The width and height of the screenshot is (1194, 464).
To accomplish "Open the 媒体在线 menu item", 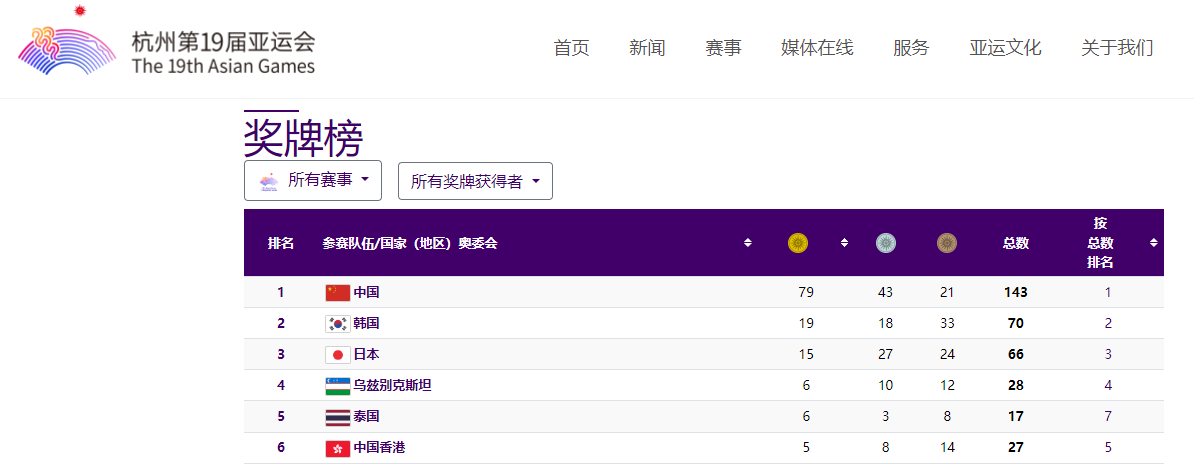I will (817, 48).
